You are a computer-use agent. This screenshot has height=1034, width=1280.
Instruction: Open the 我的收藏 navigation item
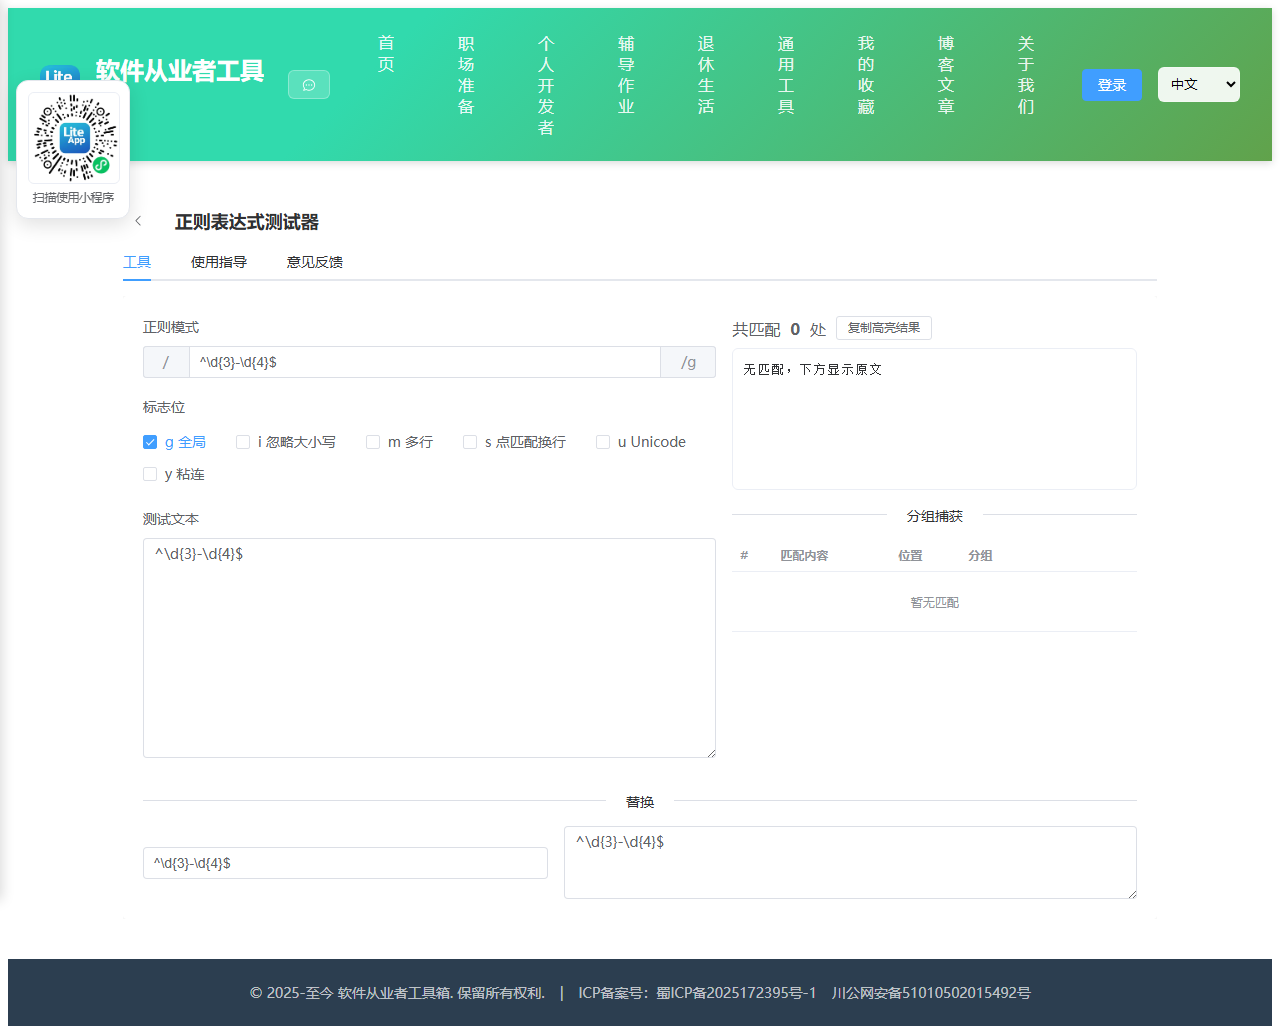point(866,75)
